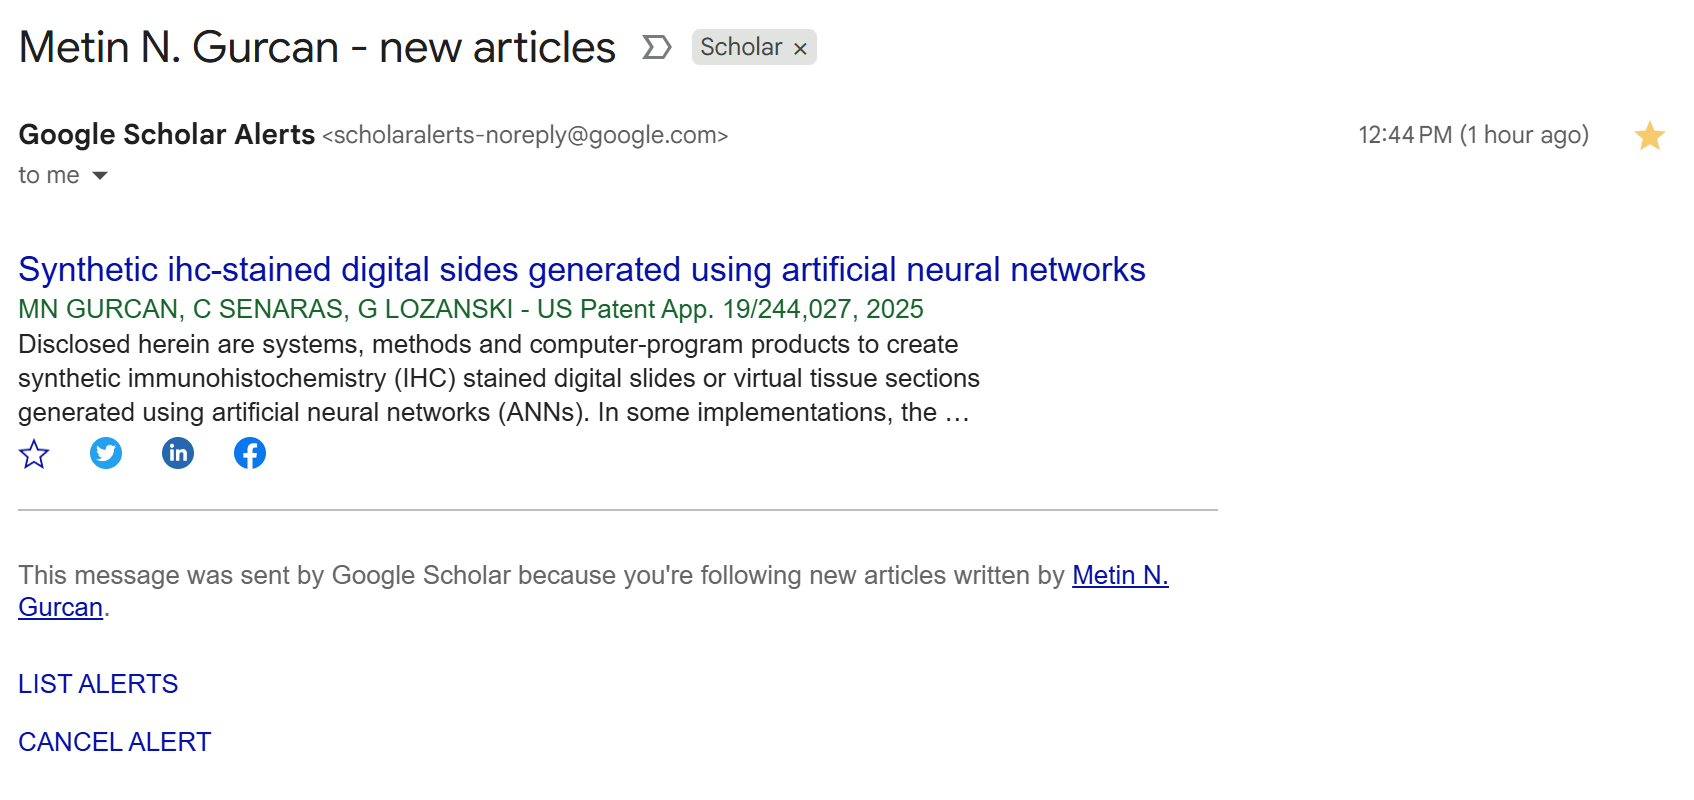Click the importance marker next to subject
The height and width of the screenshot is (800, 1694).
click(x=656, y=47)
